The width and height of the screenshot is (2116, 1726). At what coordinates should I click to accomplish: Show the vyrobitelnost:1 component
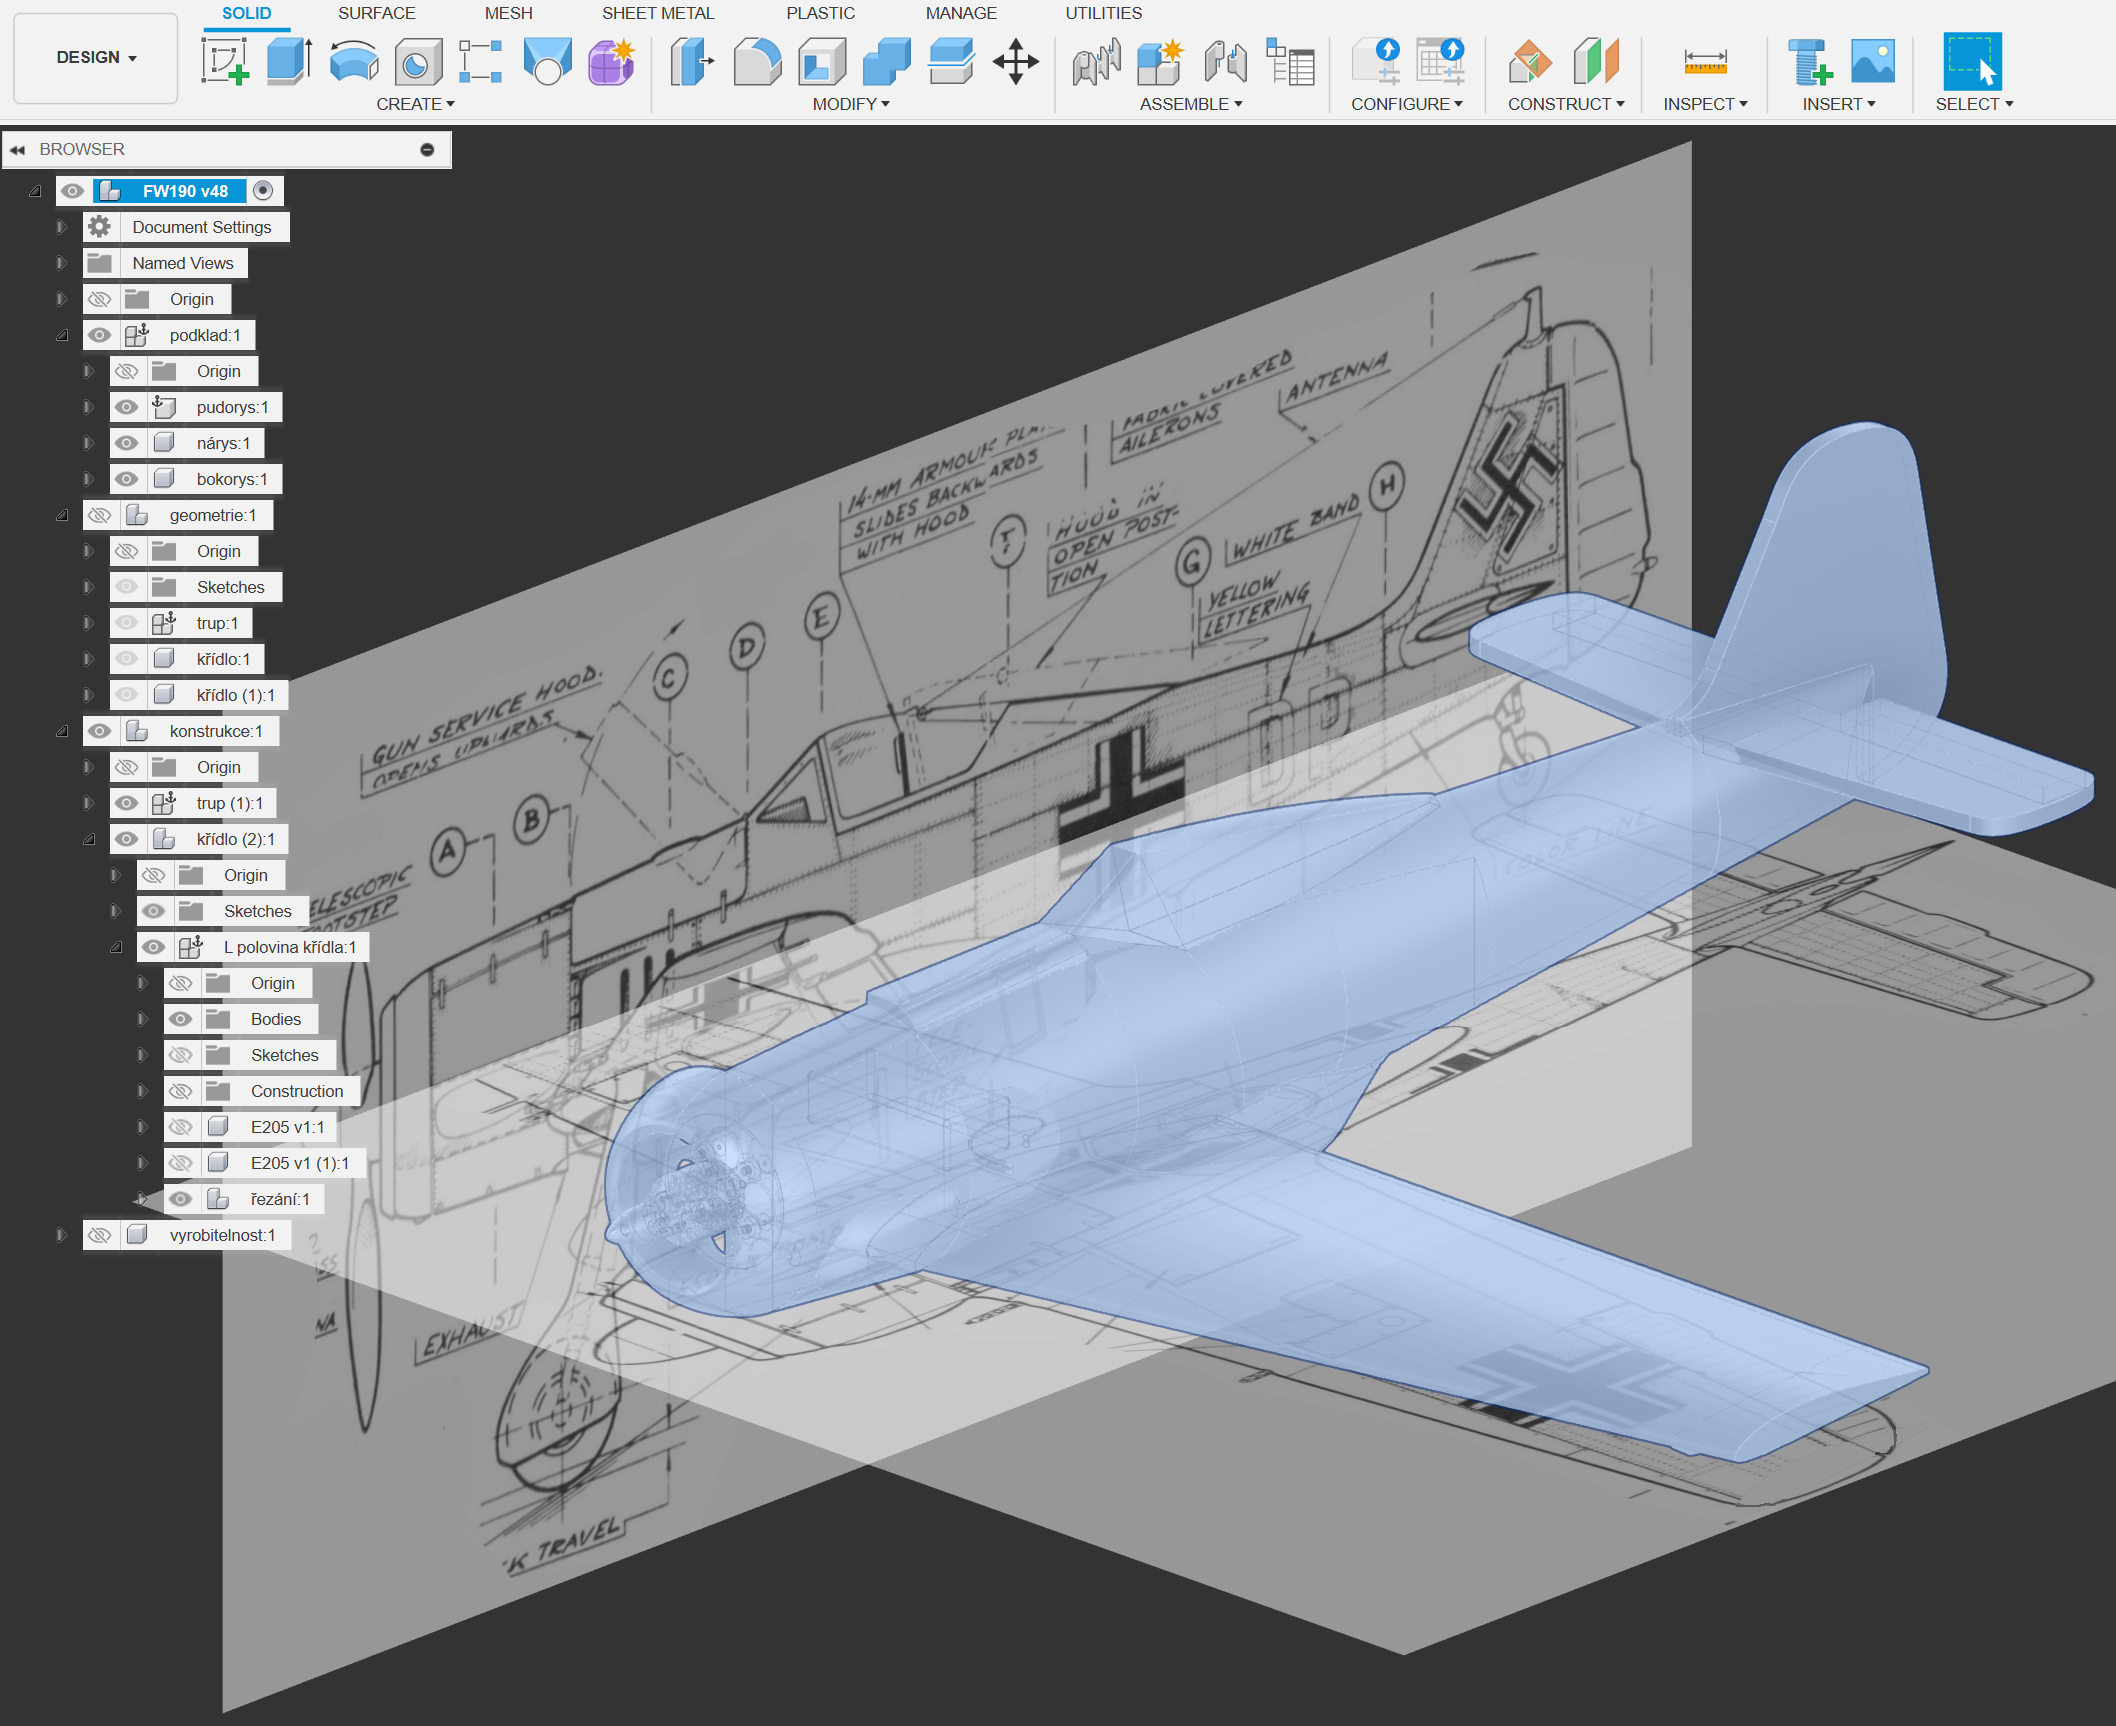99,1235
